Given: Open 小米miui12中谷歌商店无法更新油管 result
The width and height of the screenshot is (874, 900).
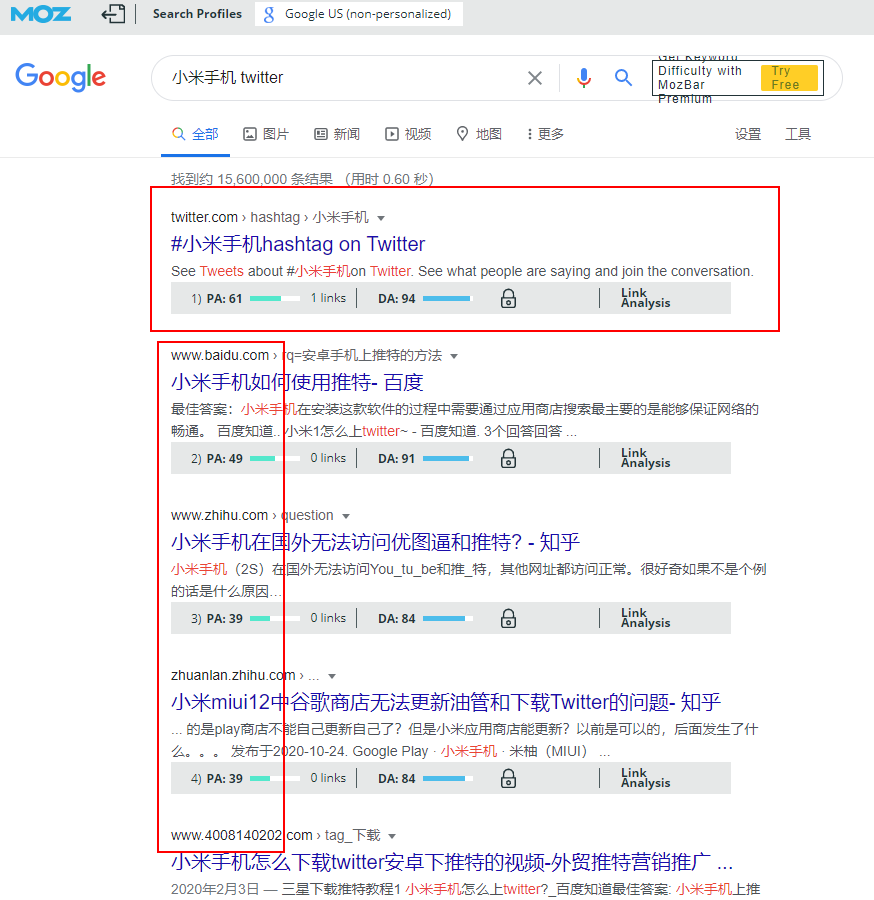Looking at the screenshot, I should click(x=446, y=702).
